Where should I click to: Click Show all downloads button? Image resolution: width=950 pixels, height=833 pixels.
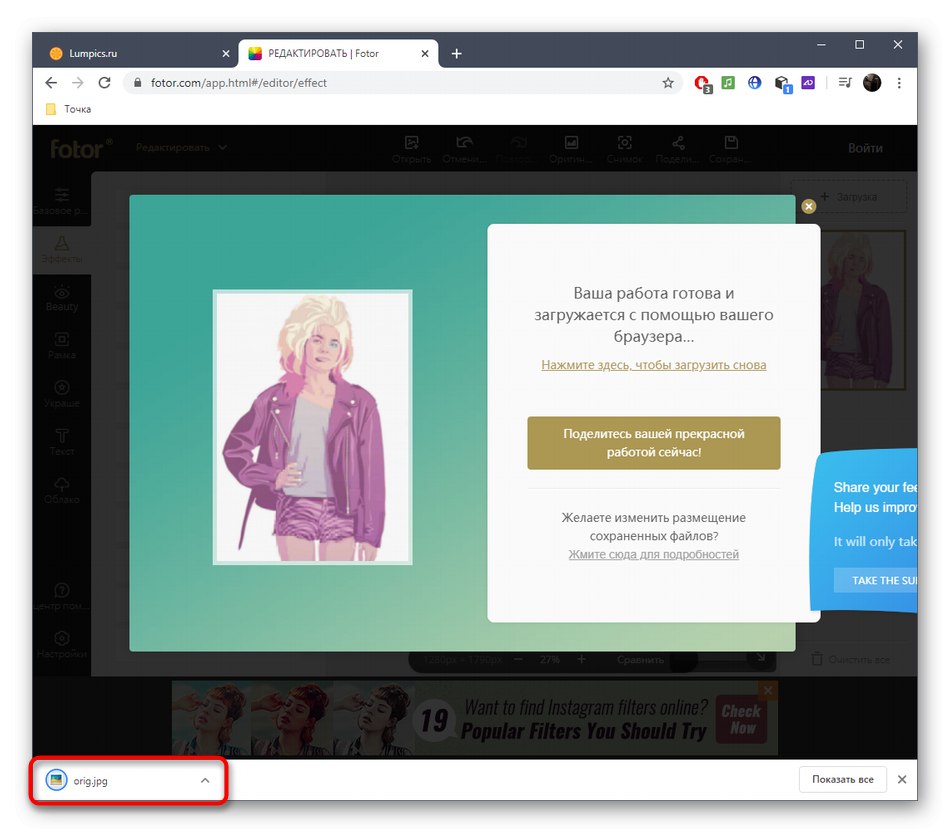coord(842,780)
